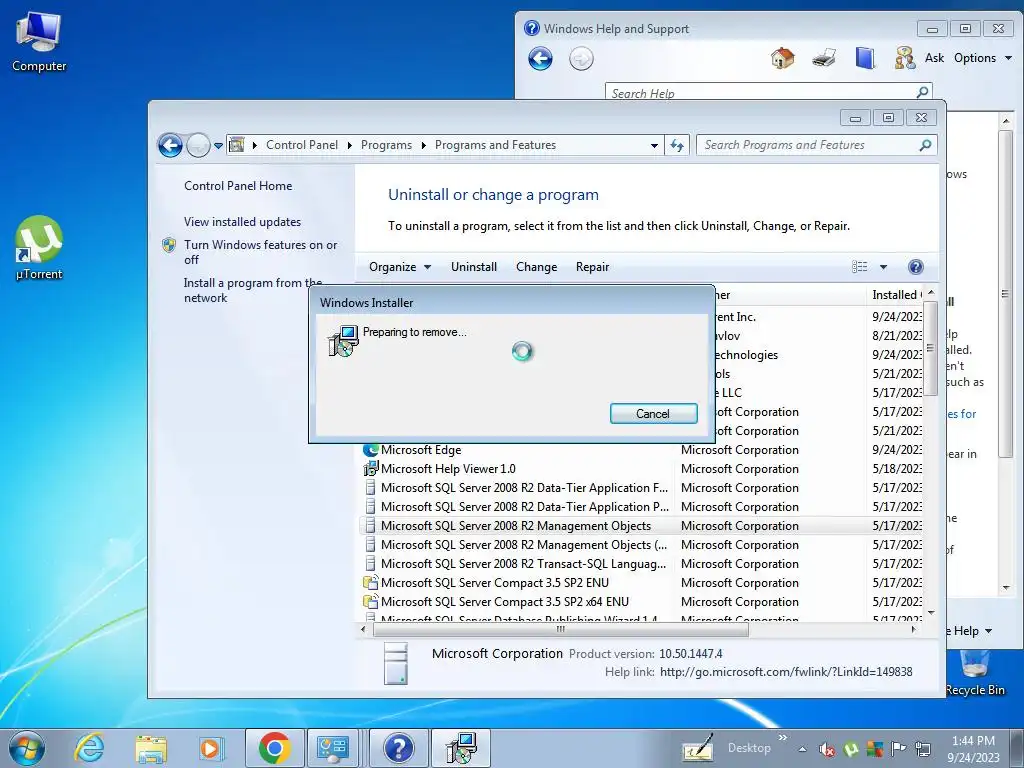1024x768 pixels.
Task: Click the Windows Start button
Action: (x=27, y=748)
